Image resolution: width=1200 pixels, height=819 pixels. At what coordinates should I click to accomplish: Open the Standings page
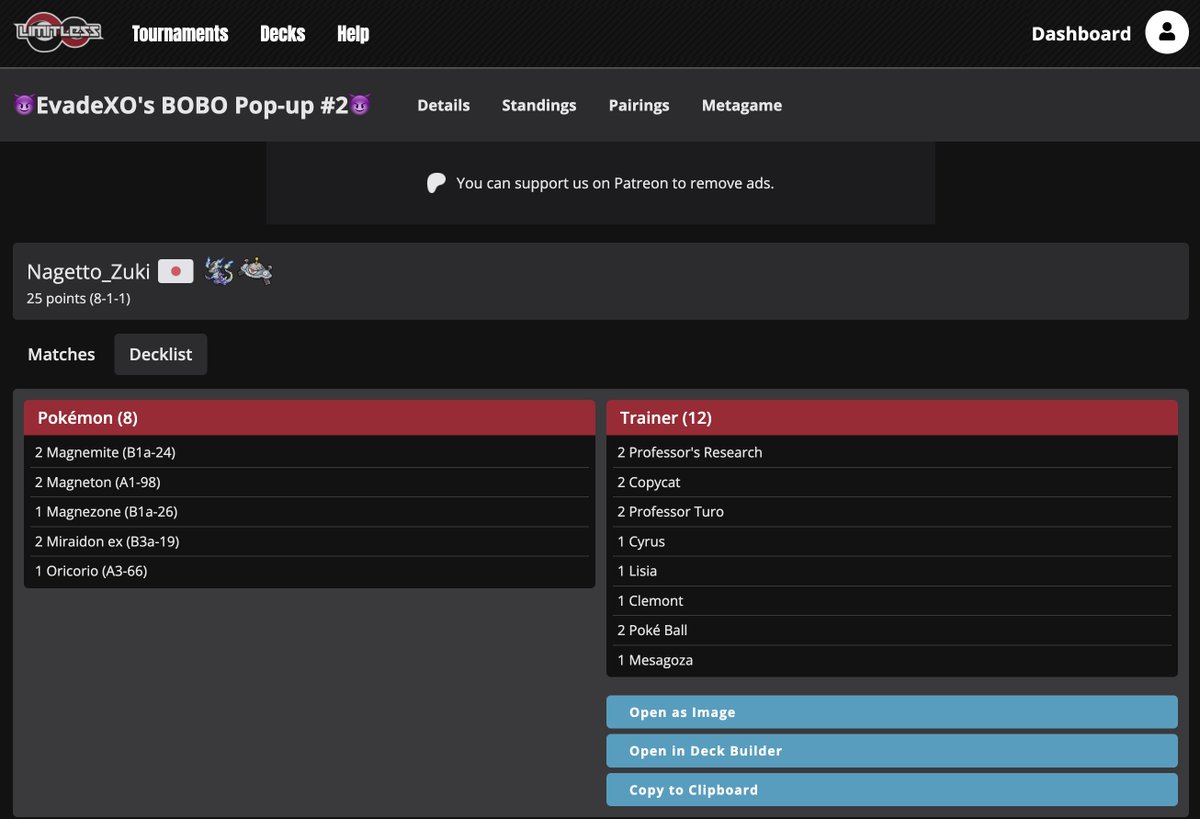point(539,105)
